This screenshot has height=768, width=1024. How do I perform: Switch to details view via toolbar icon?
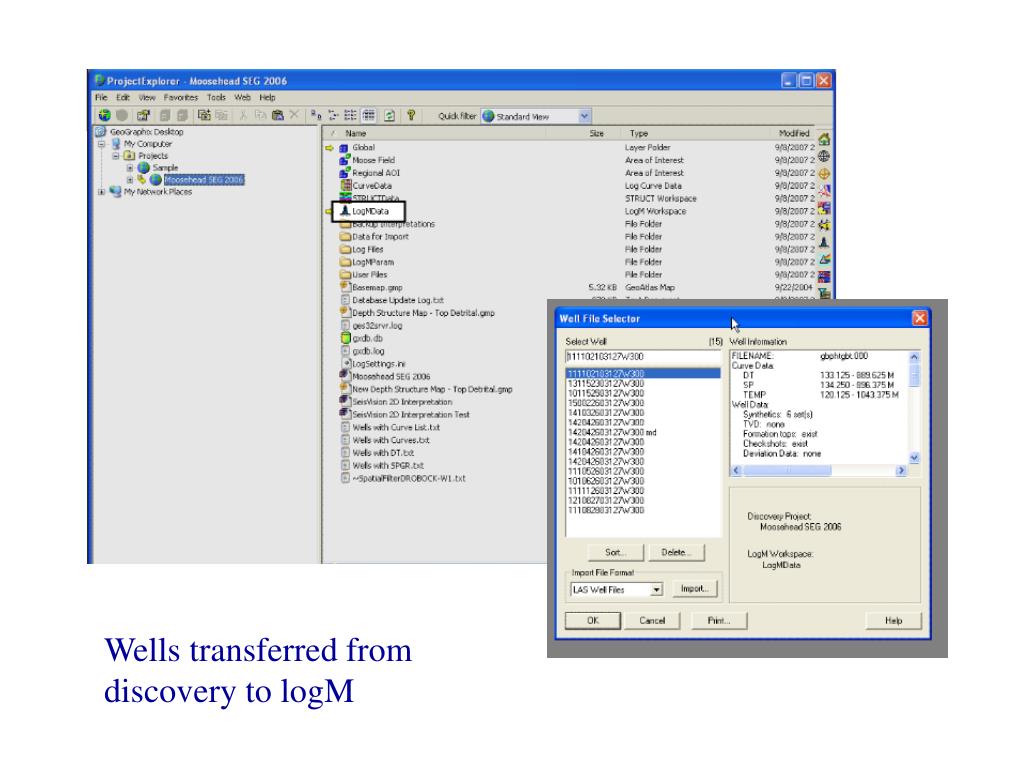369,116
